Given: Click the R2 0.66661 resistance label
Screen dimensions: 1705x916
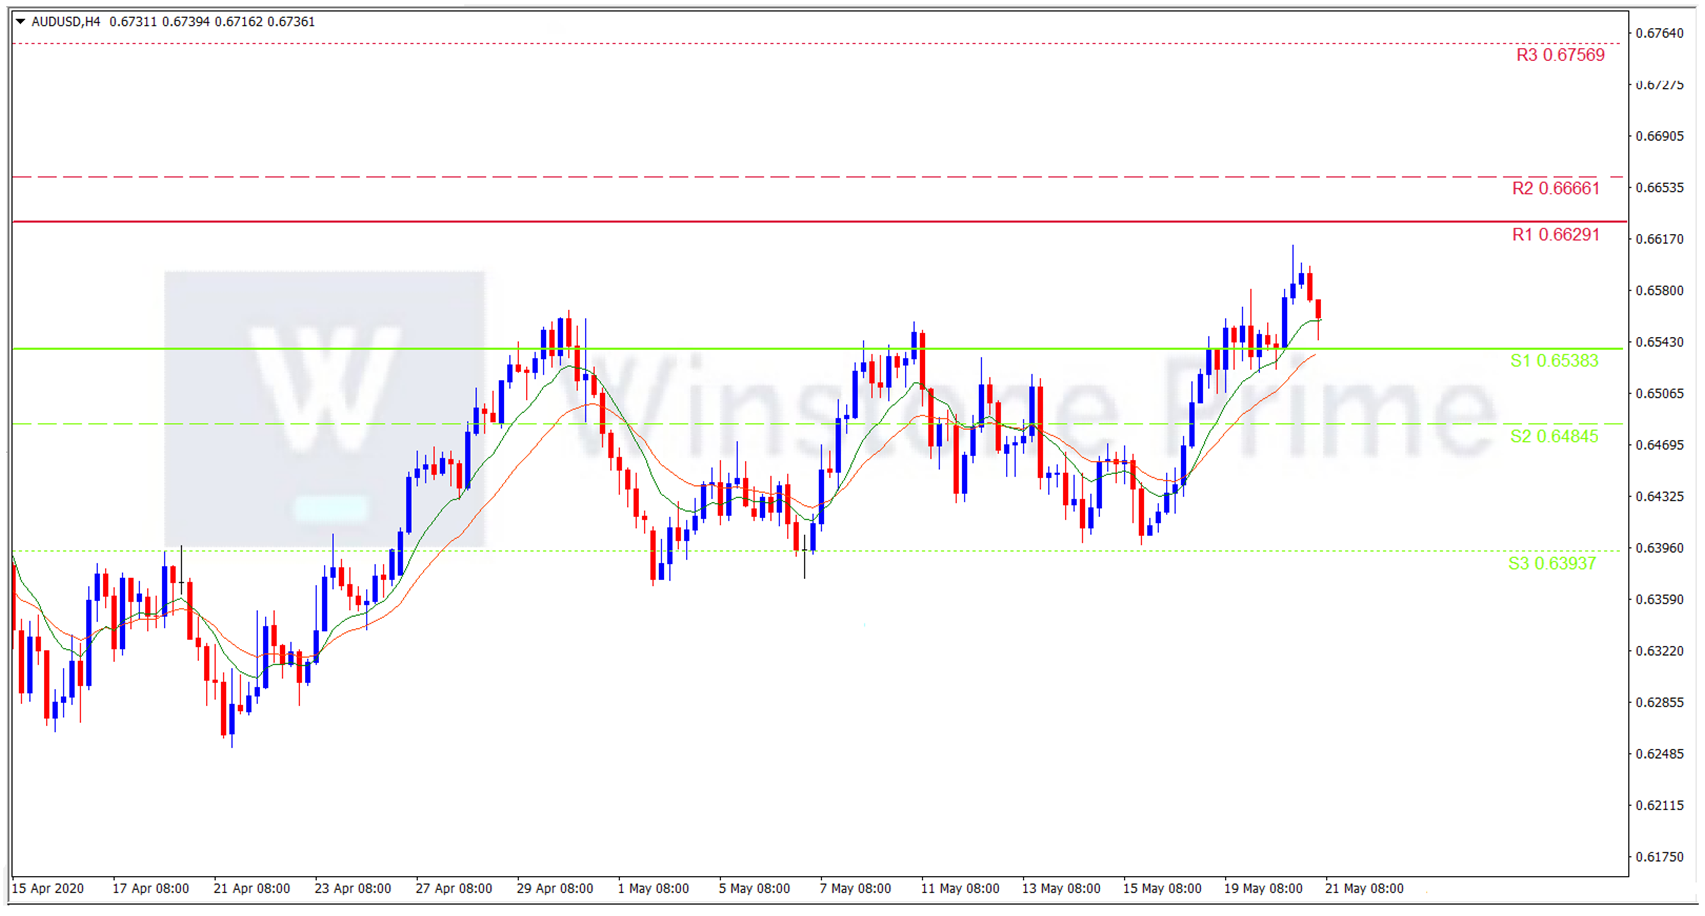Looking at the screenshot, I should click(x=1555, y=188).
